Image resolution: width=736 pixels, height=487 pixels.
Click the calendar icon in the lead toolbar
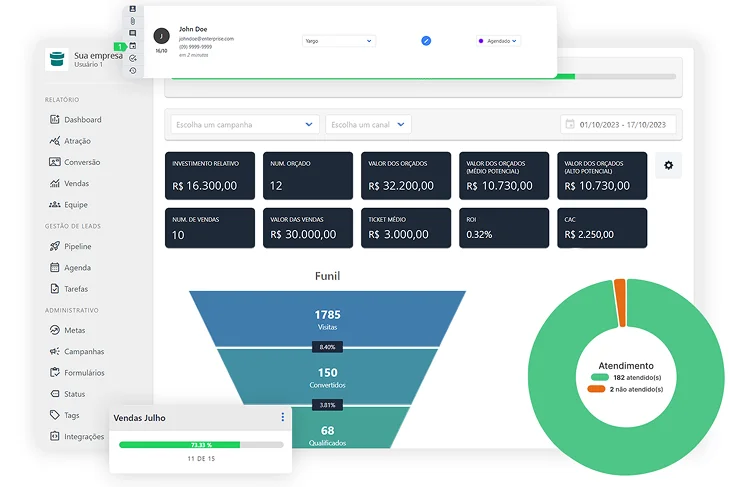click(133, 46)
